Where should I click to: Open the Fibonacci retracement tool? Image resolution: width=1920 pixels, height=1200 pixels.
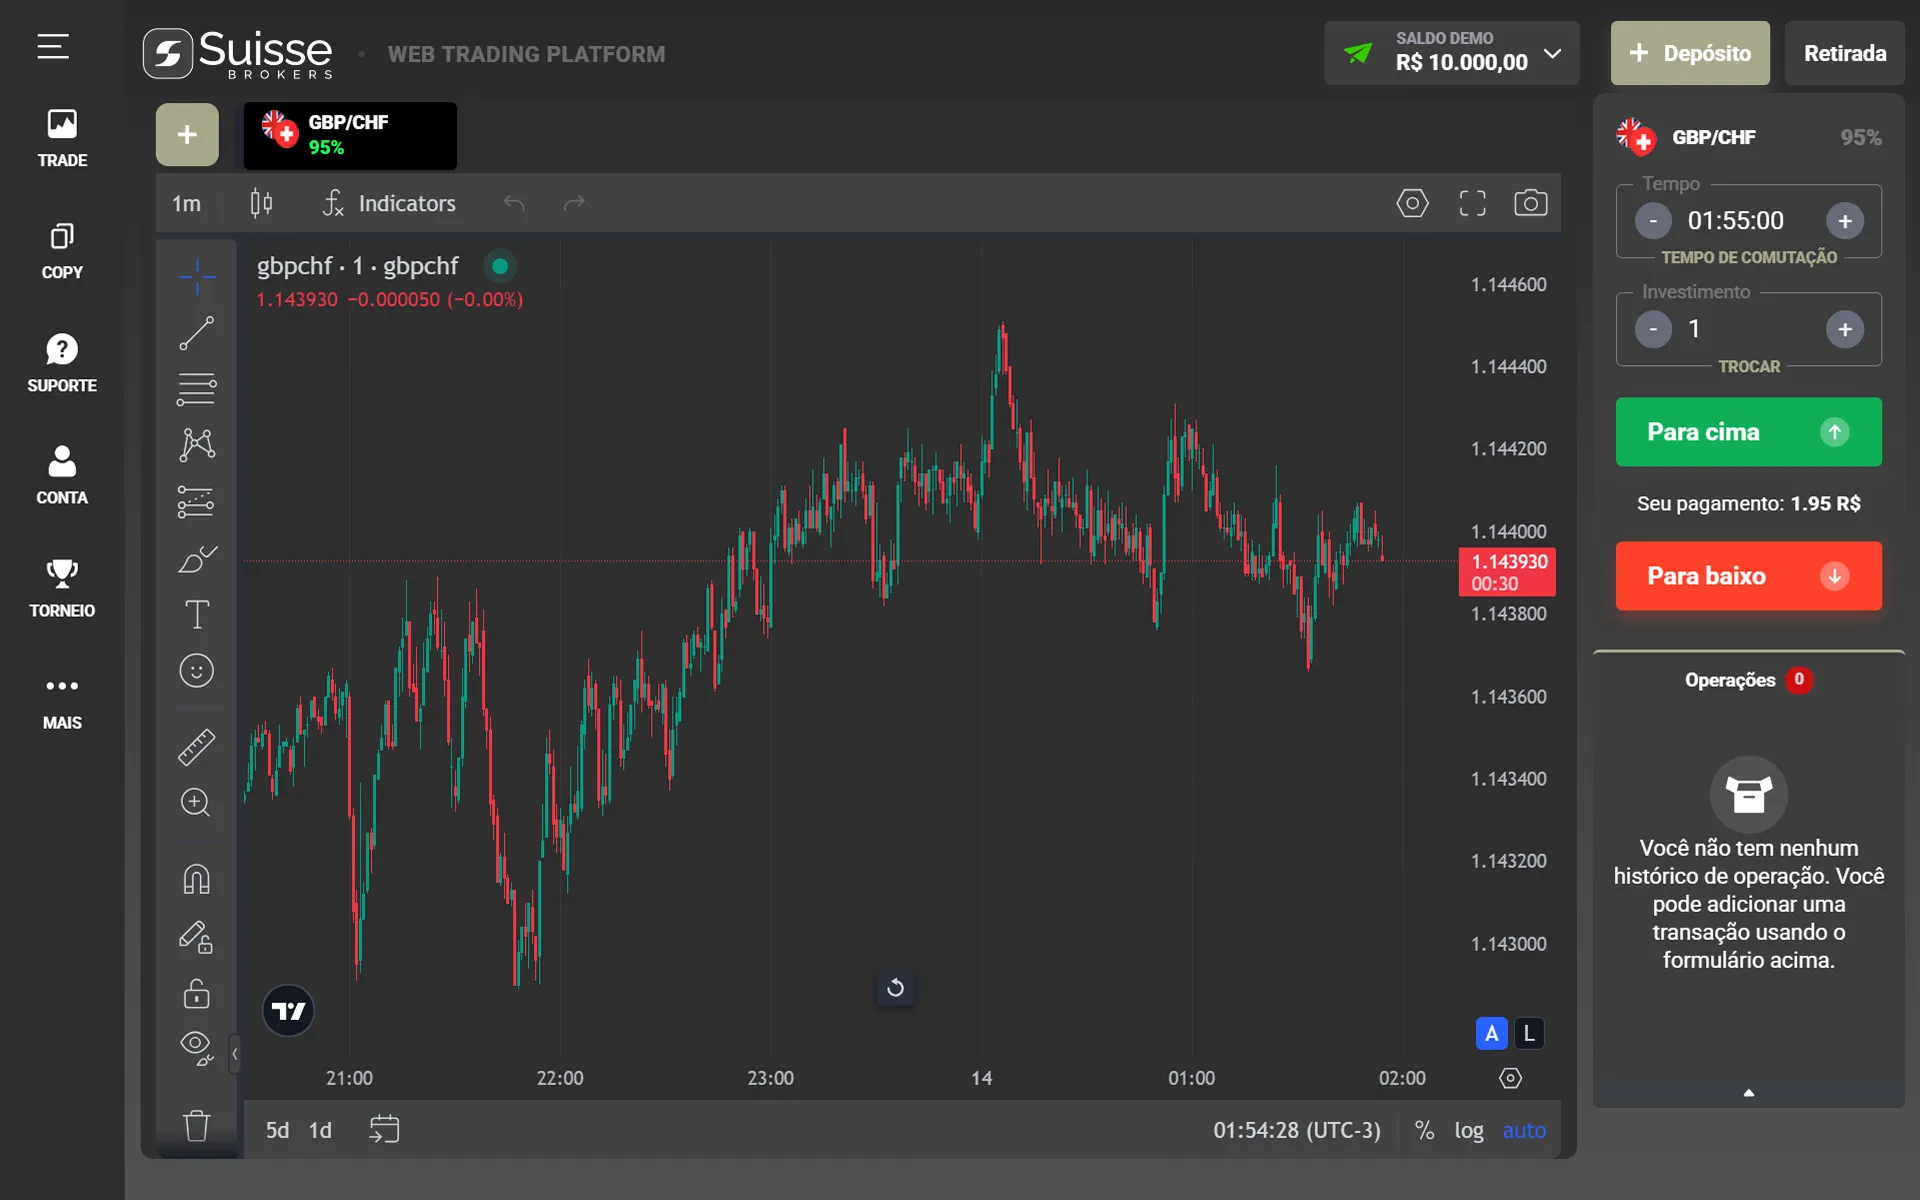point(196,389)
